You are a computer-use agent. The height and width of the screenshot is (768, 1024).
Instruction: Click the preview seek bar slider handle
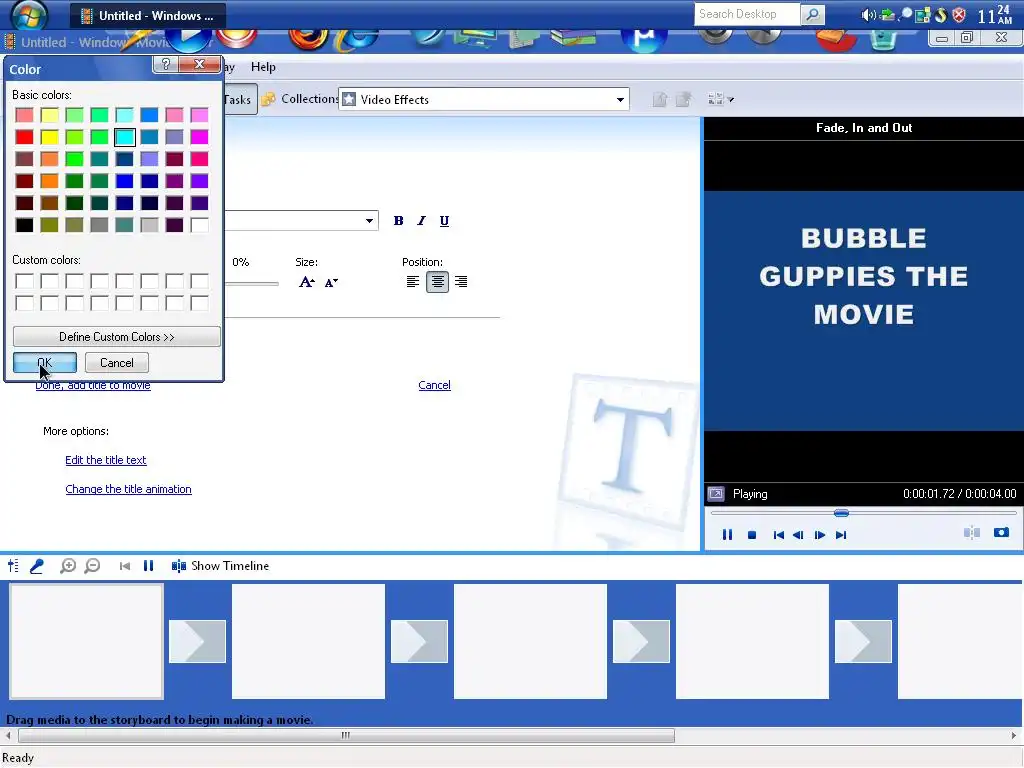point(841,513)
